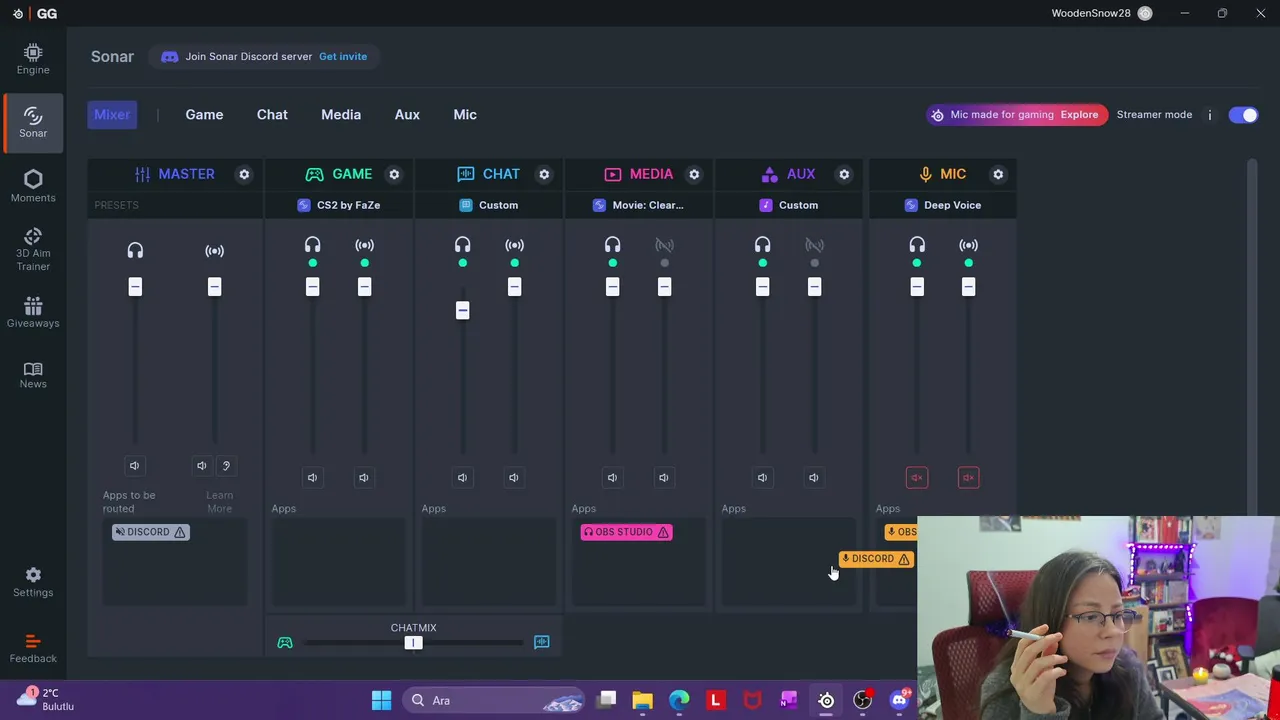The image size is (1280, 720).
Task: Click the streamer mode info icon
Action: (1209, 115)
